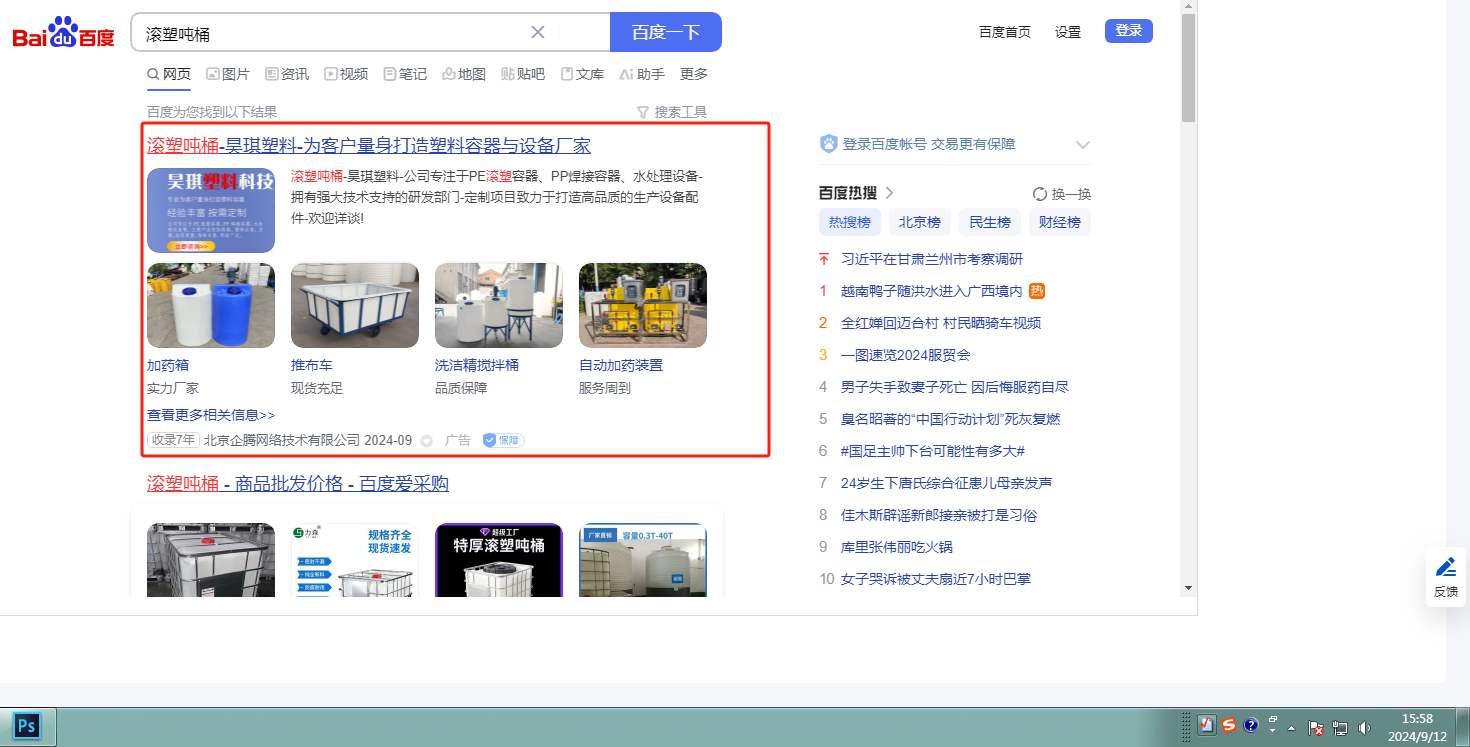Screen dimensions: 1470x747
Task: Click the 规格齐全 现货速发 product image
Action: point(355,560)
